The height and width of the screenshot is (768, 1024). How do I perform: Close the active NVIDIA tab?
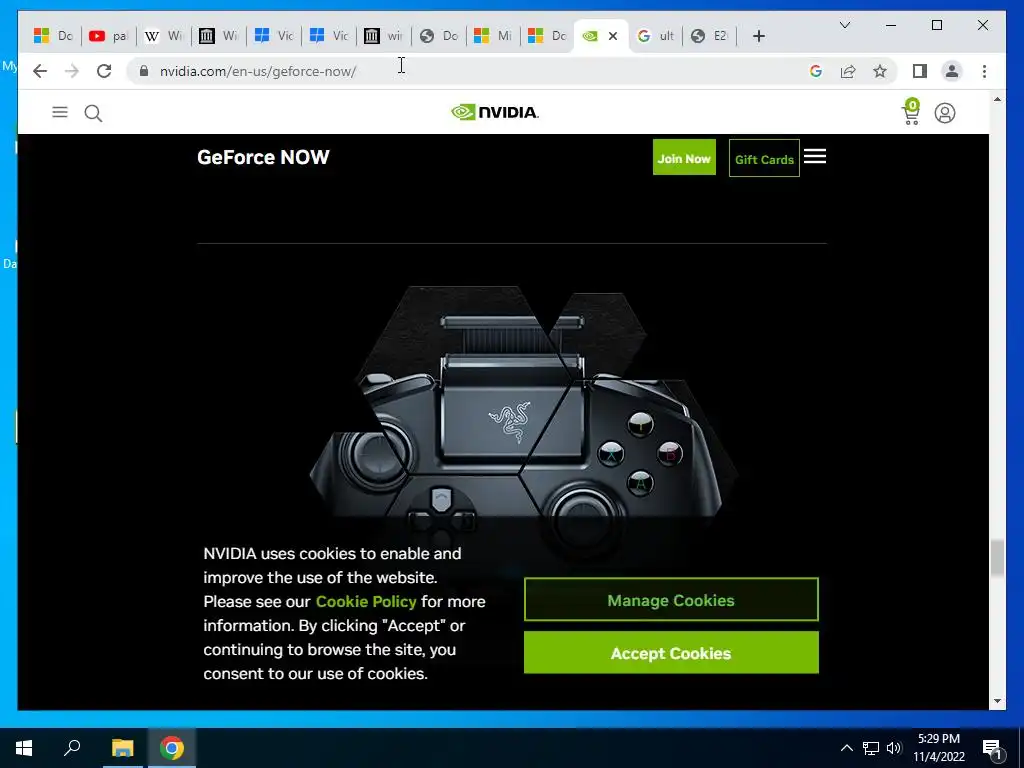tap(613, 36)
